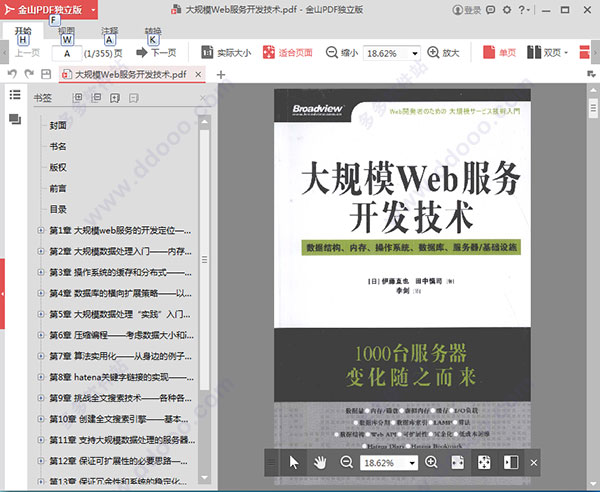Click the document vertical scrollbar thumb
Viewport: 600px width, 492px height.
click(593, 108)
